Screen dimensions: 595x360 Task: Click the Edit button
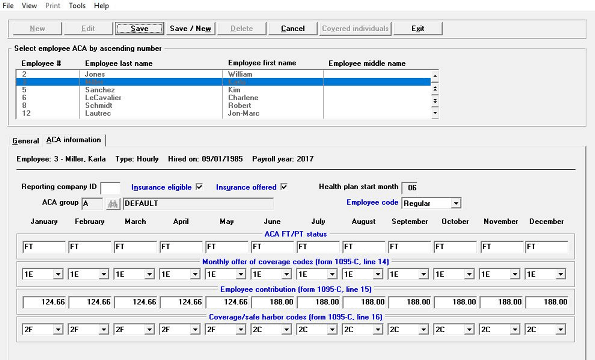click(88, 28)
